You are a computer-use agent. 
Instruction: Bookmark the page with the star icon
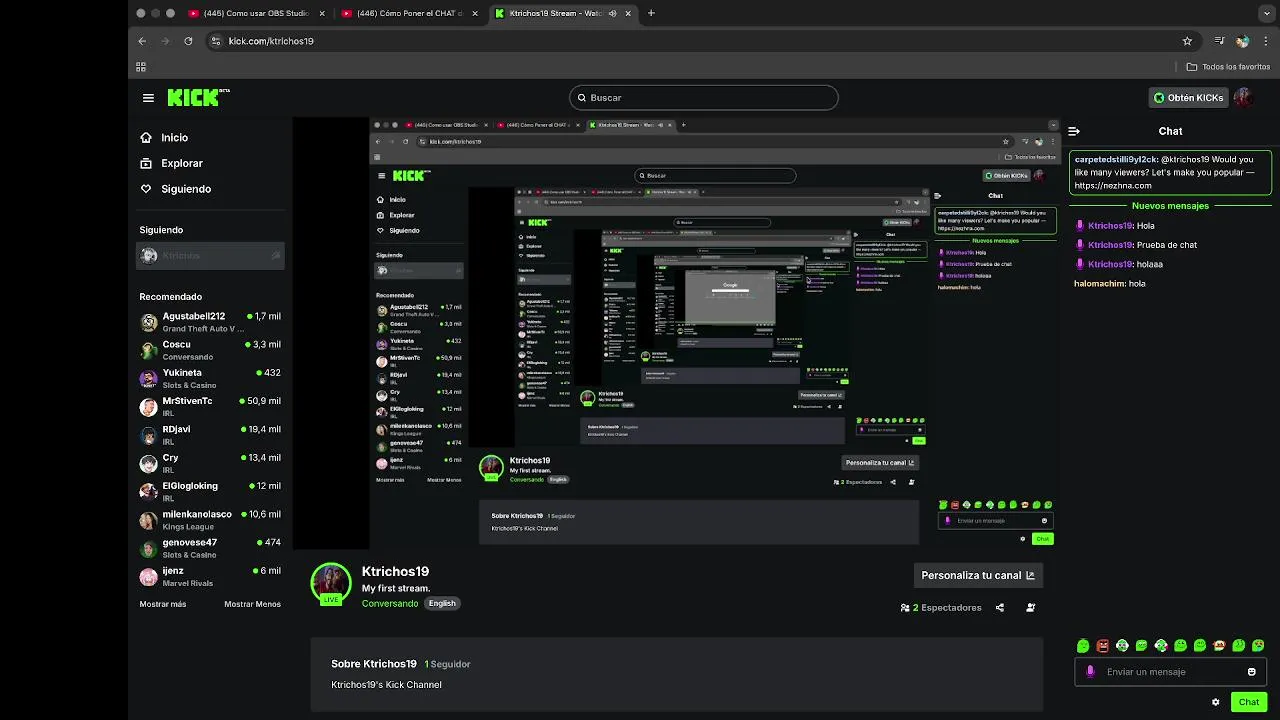click(x=1187, y=41)
